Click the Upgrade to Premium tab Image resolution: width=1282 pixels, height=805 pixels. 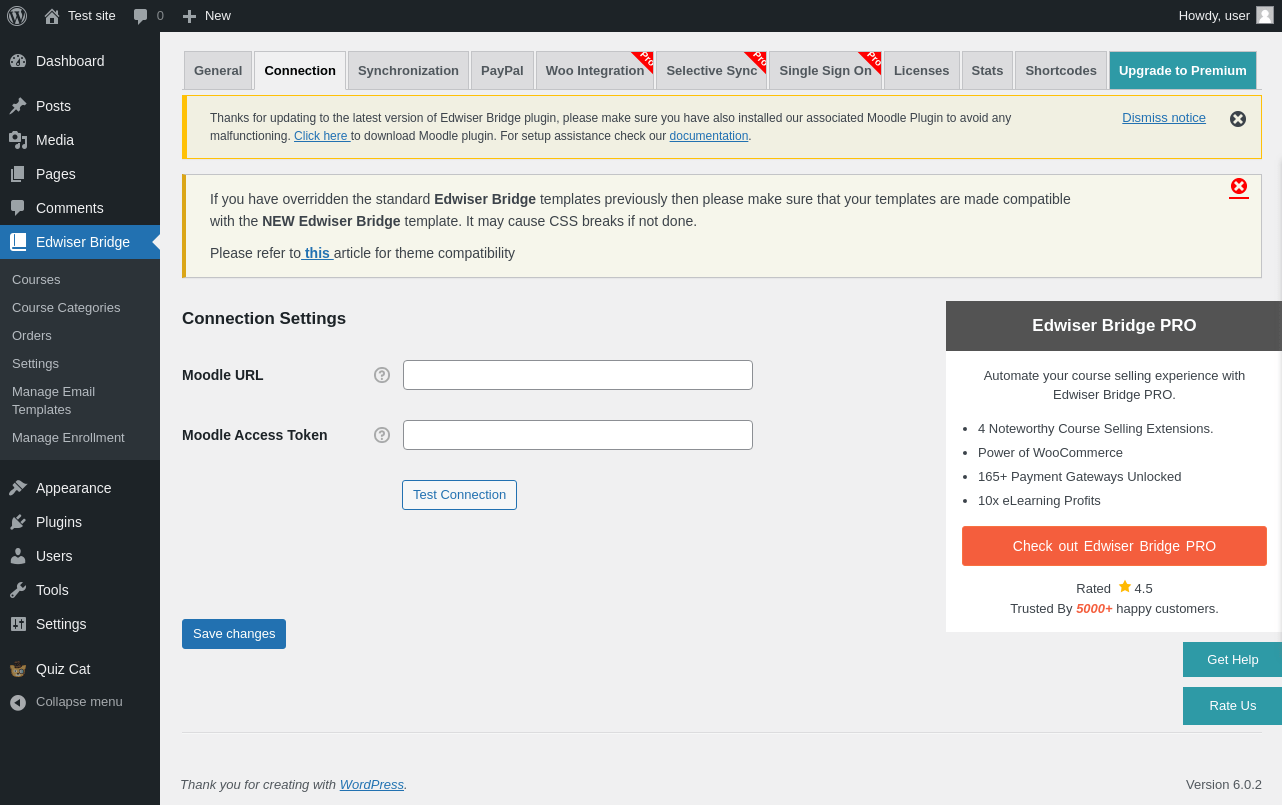1183,71
